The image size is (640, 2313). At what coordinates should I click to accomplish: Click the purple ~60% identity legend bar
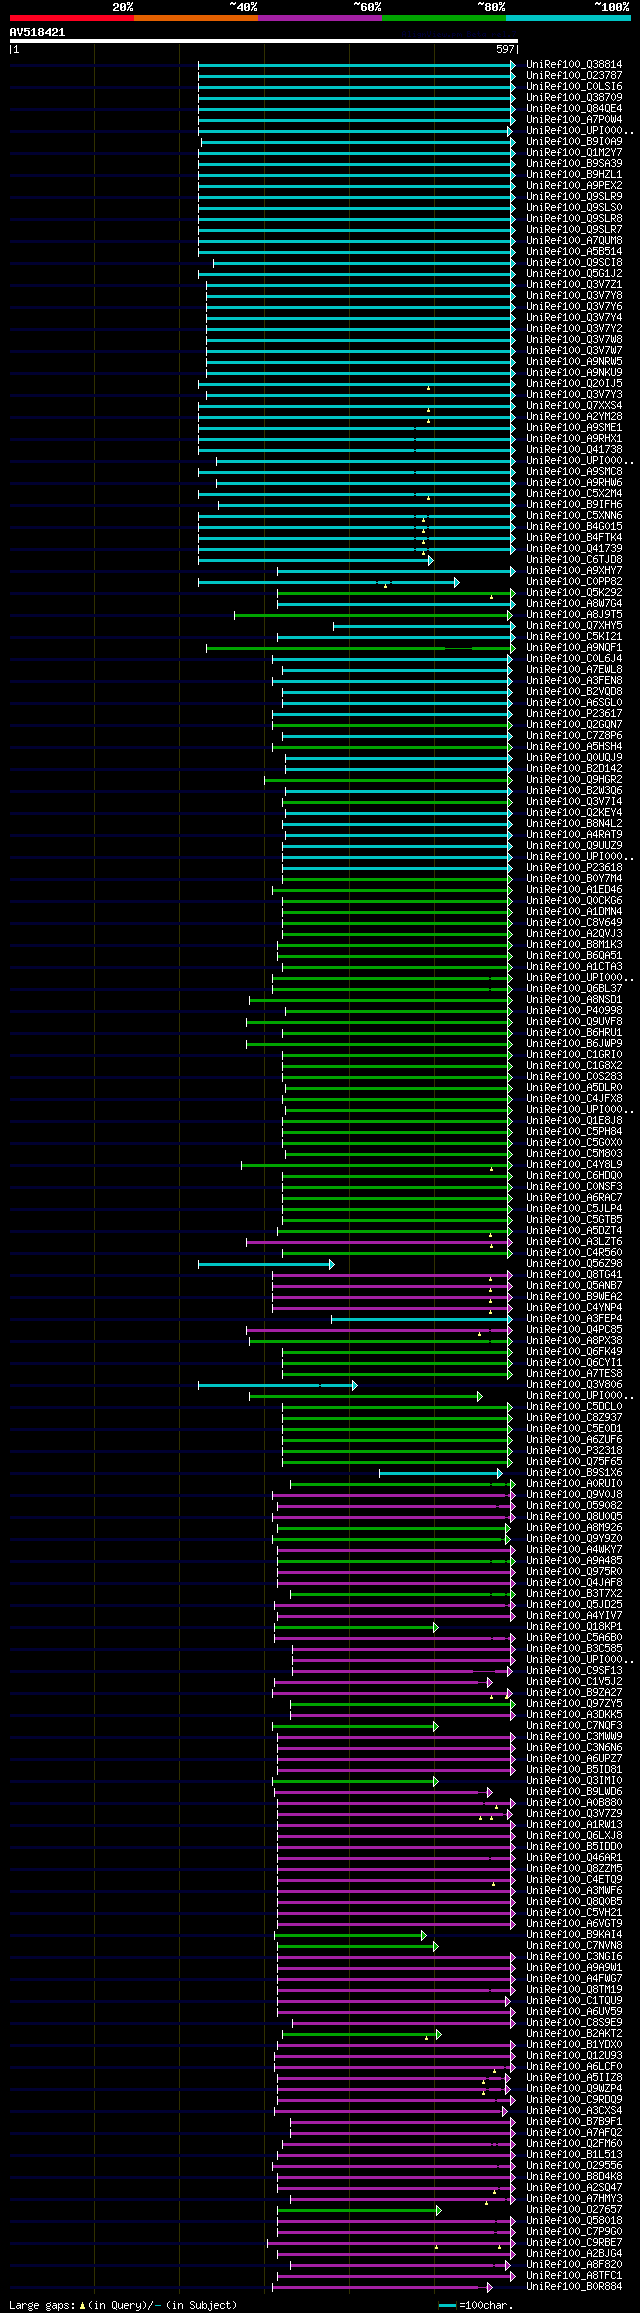click(319, 18)
